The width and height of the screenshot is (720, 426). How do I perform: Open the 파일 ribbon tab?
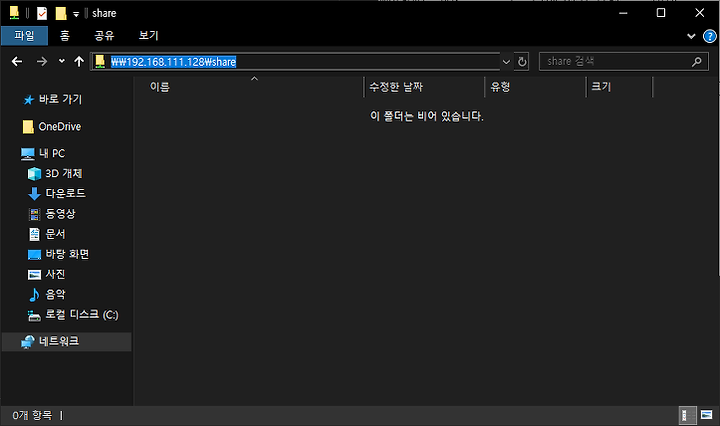[x=24, y=35]
